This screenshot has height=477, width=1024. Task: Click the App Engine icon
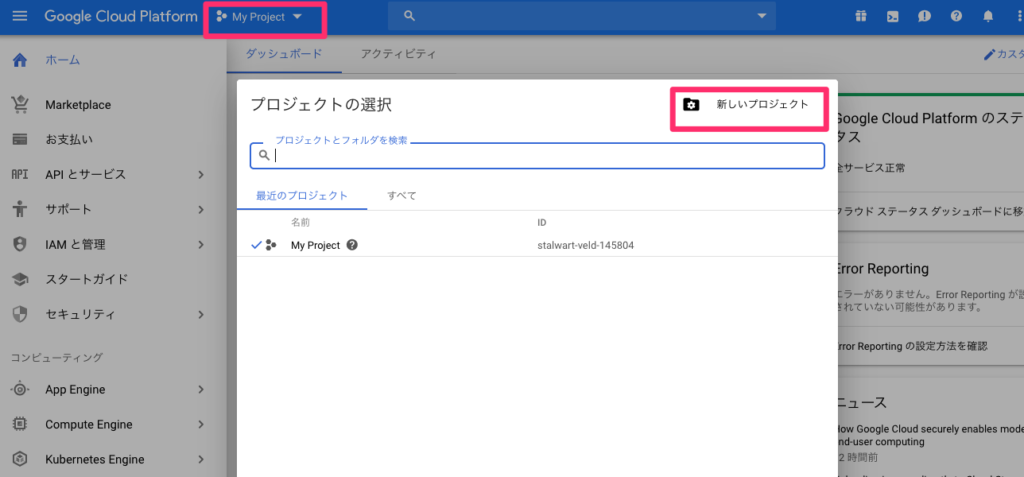(20, 389)
